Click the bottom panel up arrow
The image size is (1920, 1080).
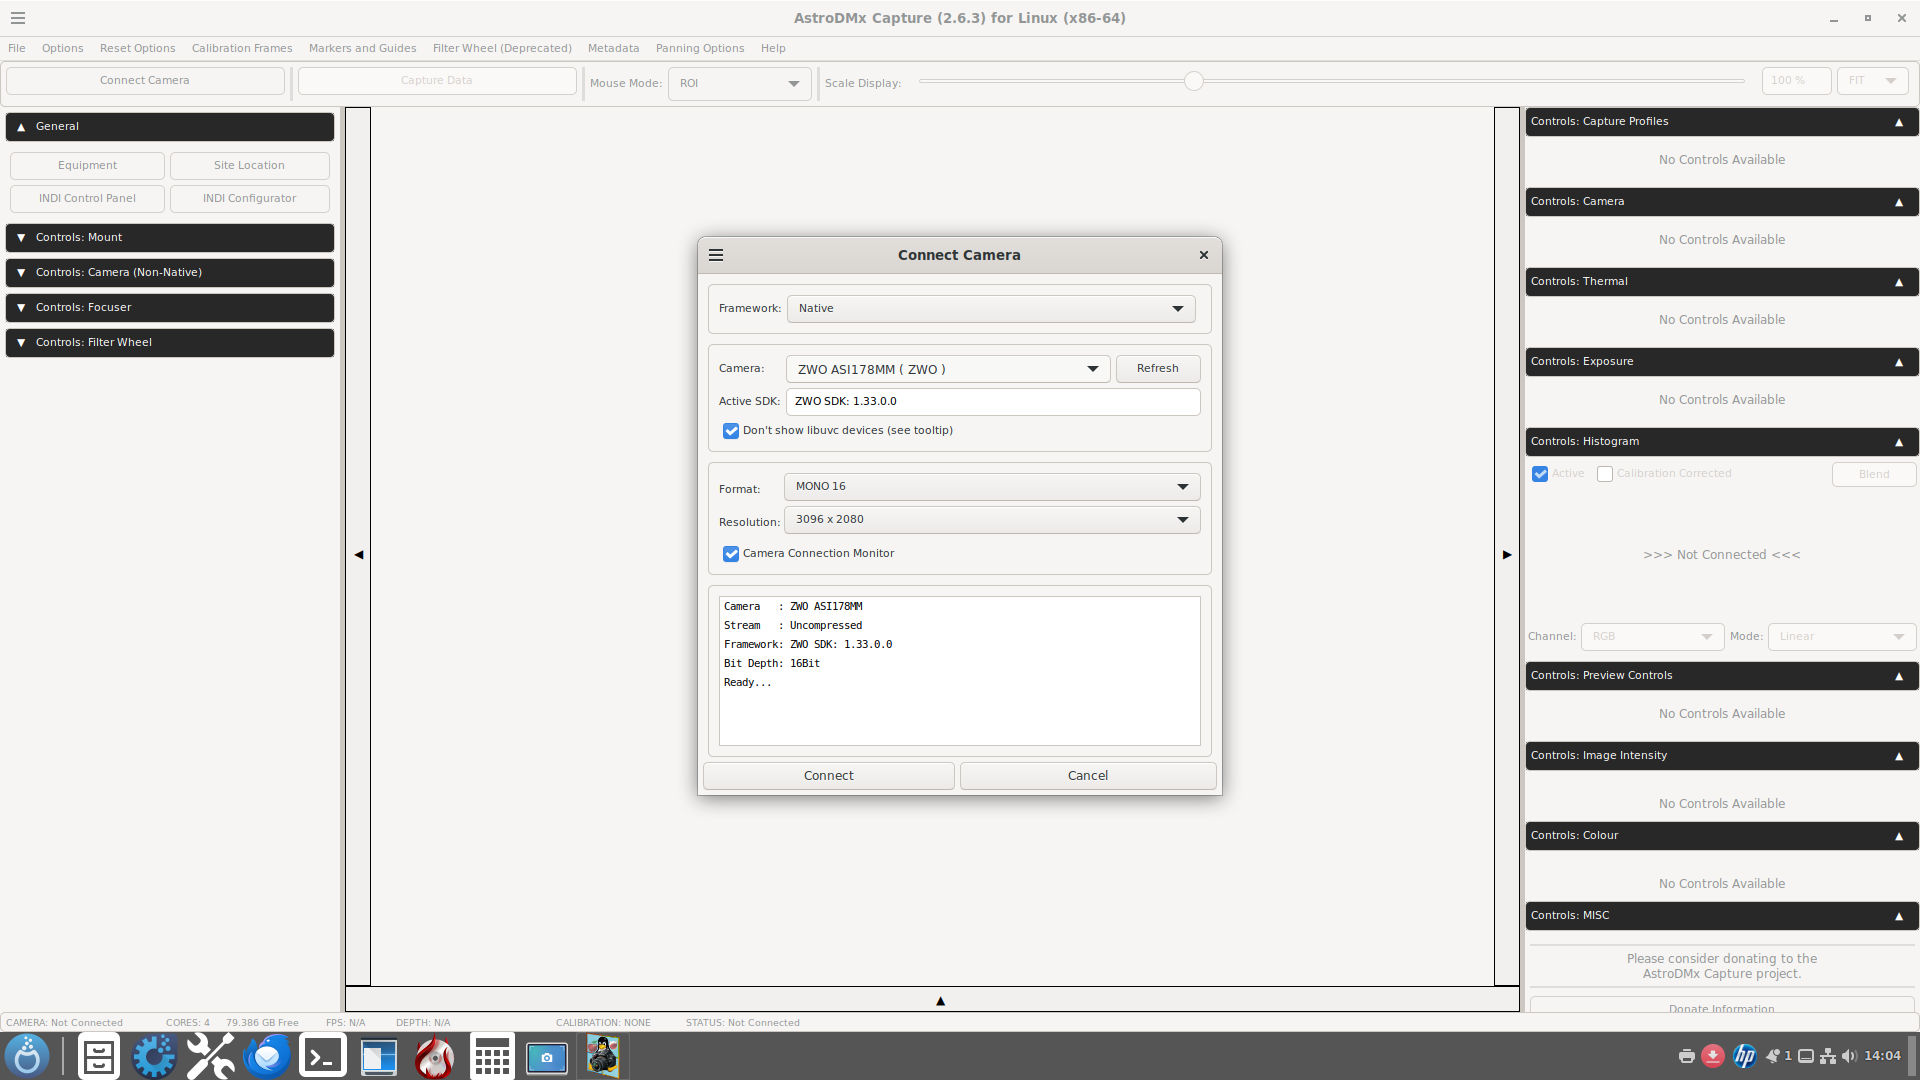(x=940, y=1000)
